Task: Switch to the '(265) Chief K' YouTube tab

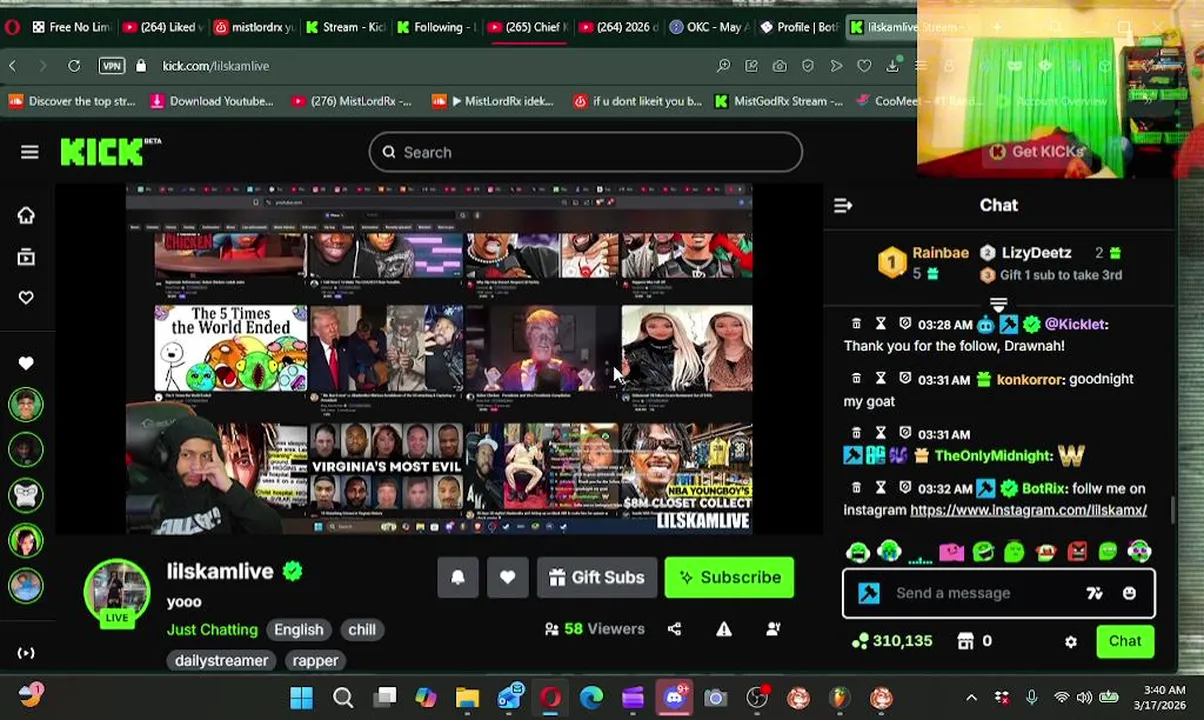Action: coord(527,27)
